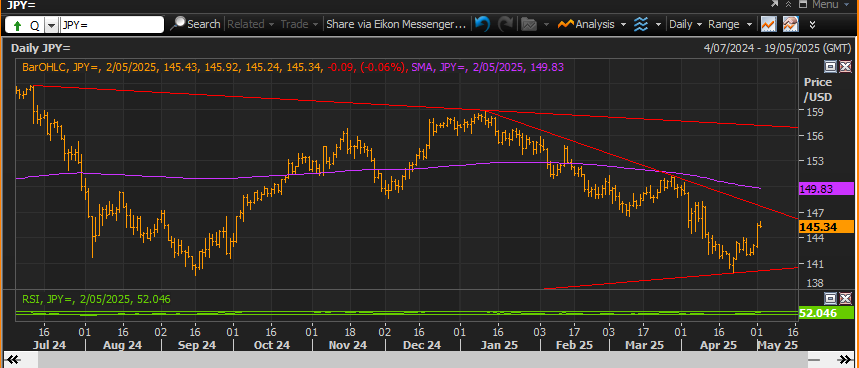Click the blue Undo arrow icon

tap(482, 24)
